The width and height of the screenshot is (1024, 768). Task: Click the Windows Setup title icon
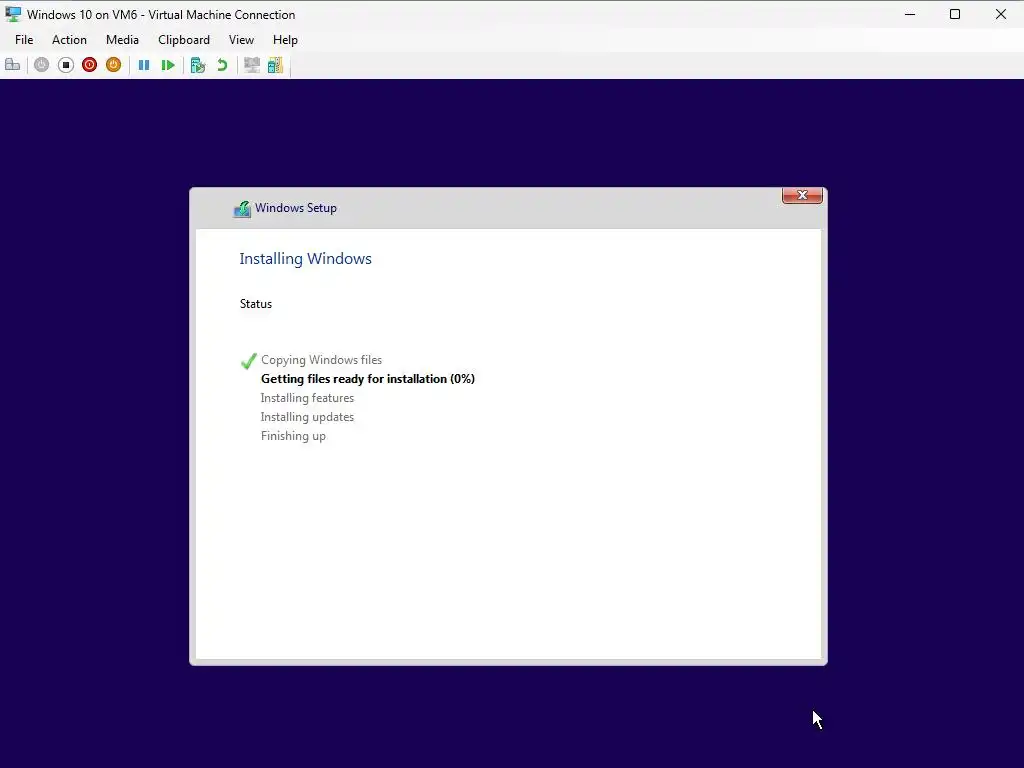point(242,209)
